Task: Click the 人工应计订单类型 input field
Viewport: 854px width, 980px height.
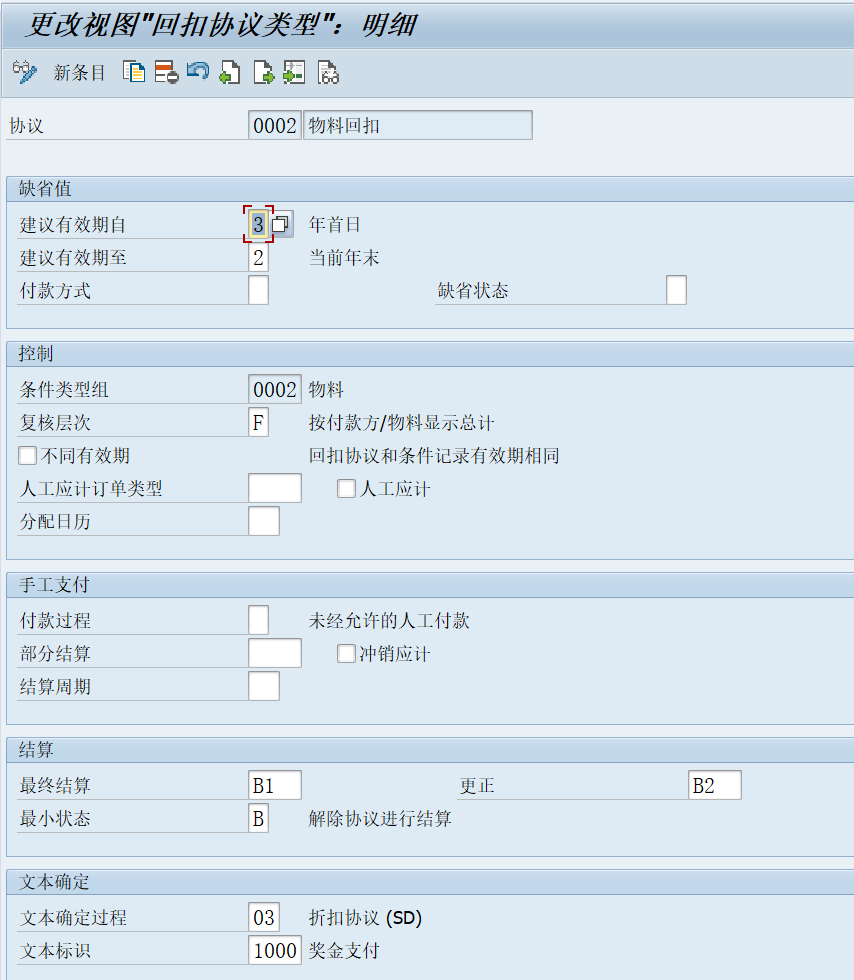Action: [275, 488]
